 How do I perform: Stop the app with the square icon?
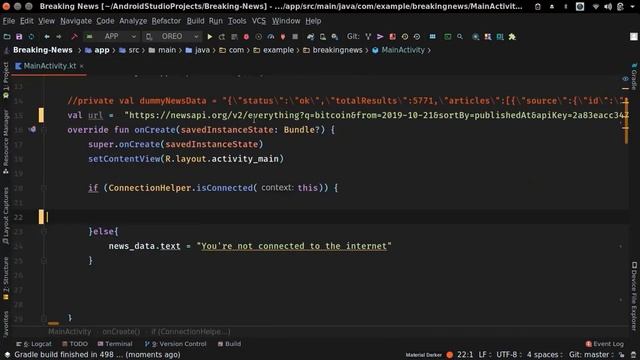[x=295, y=37]
